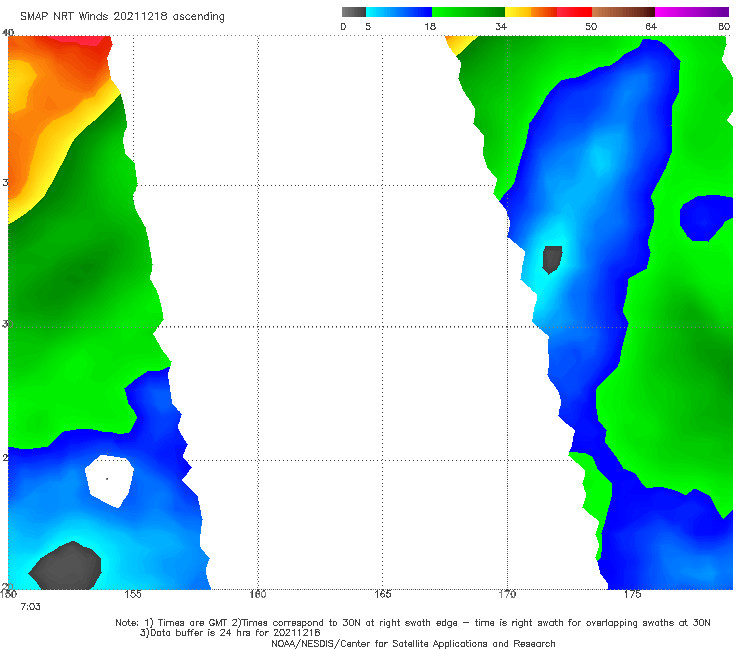Click the latitude axis label '40'

[x=8, y=32]
